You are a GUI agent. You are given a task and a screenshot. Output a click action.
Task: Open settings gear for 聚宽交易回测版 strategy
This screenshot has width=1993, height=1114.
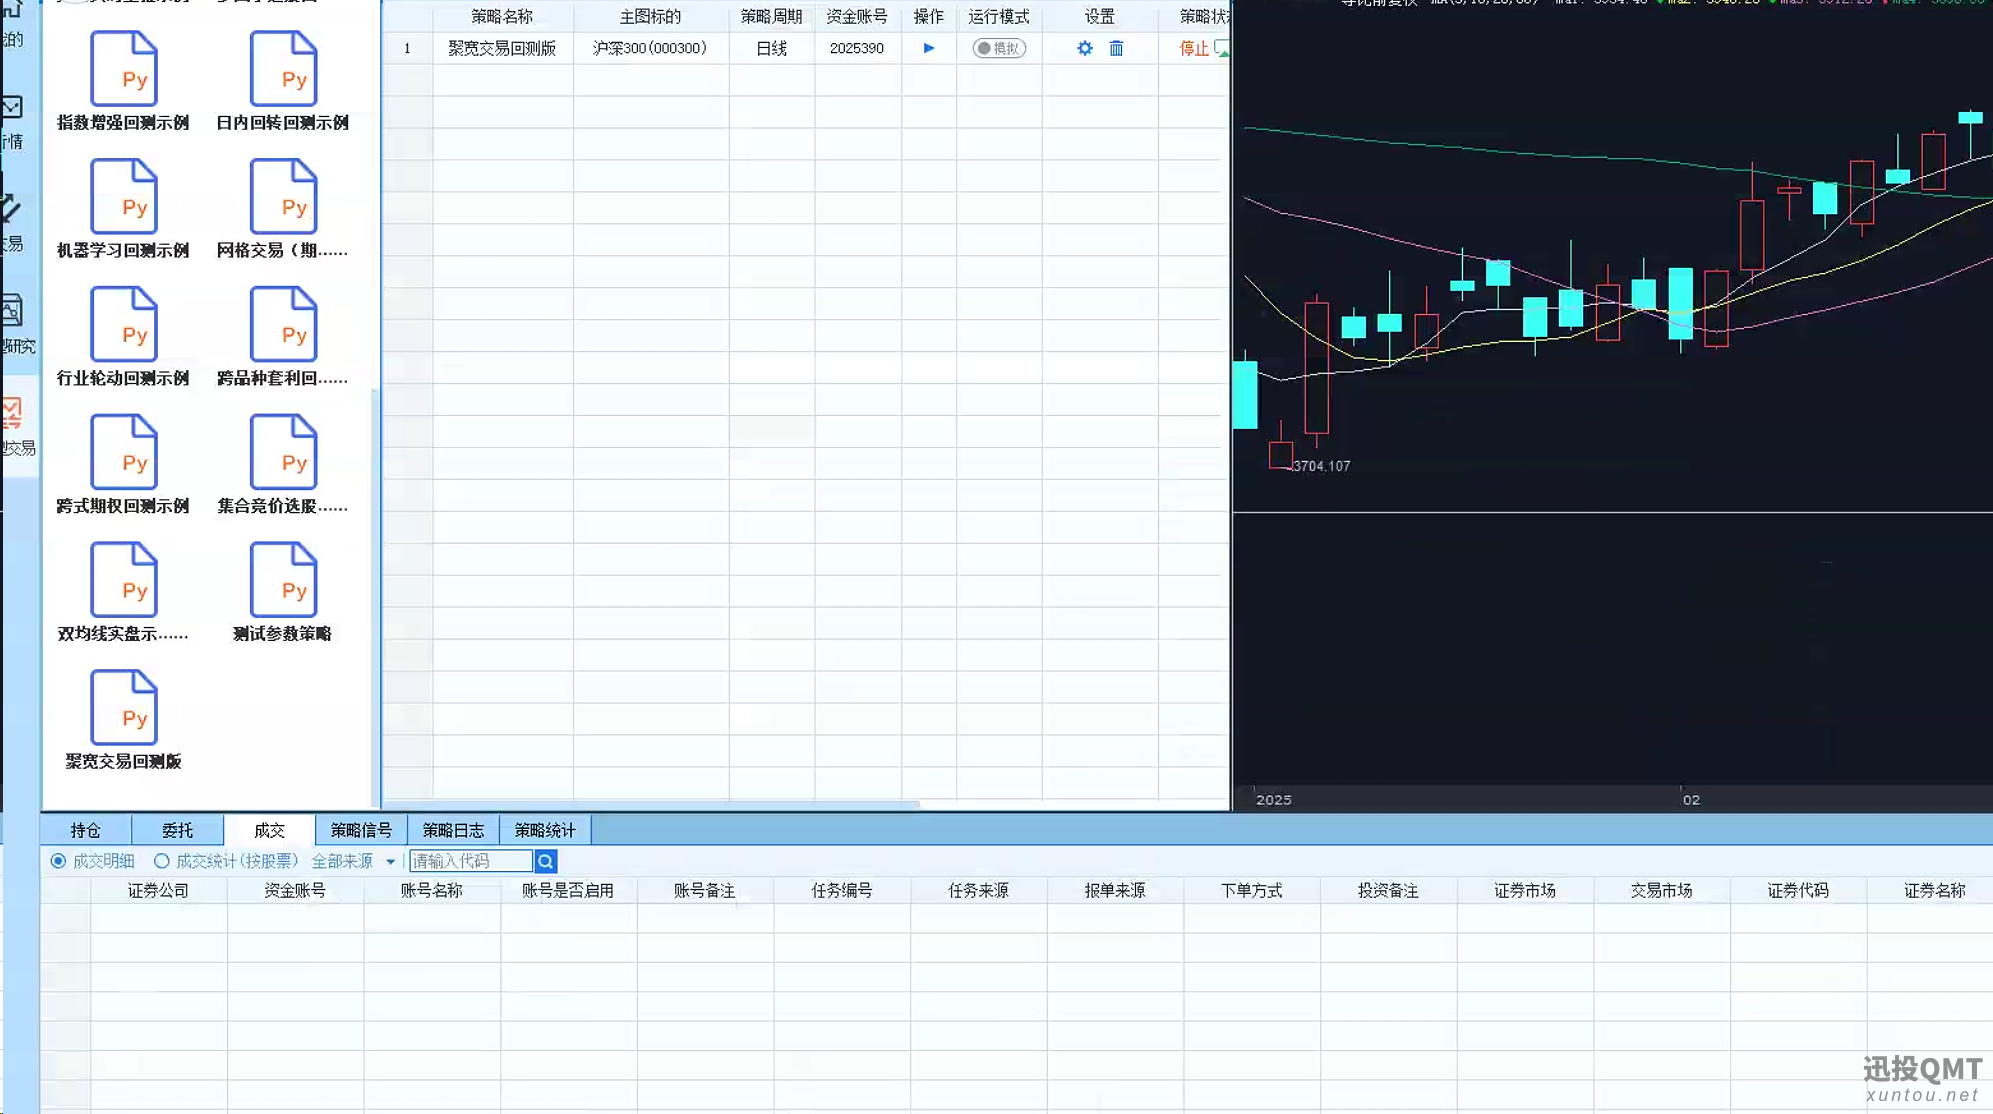tap(1085, 48)
